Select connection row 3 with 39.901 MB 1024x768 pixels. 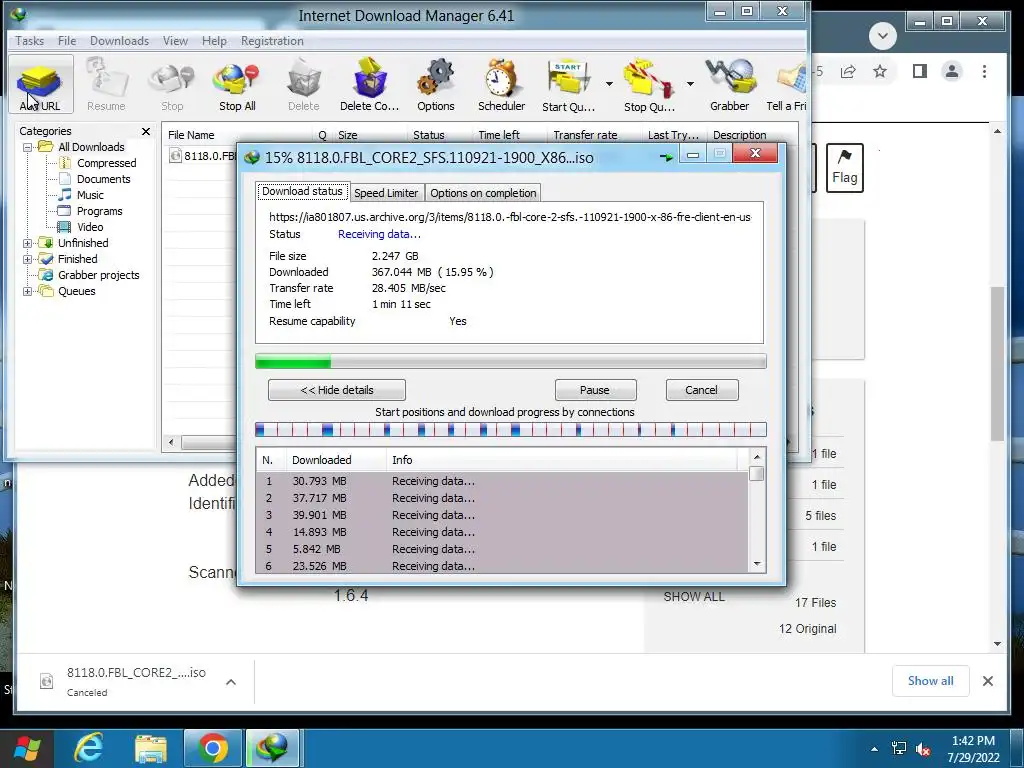point(502,515)
